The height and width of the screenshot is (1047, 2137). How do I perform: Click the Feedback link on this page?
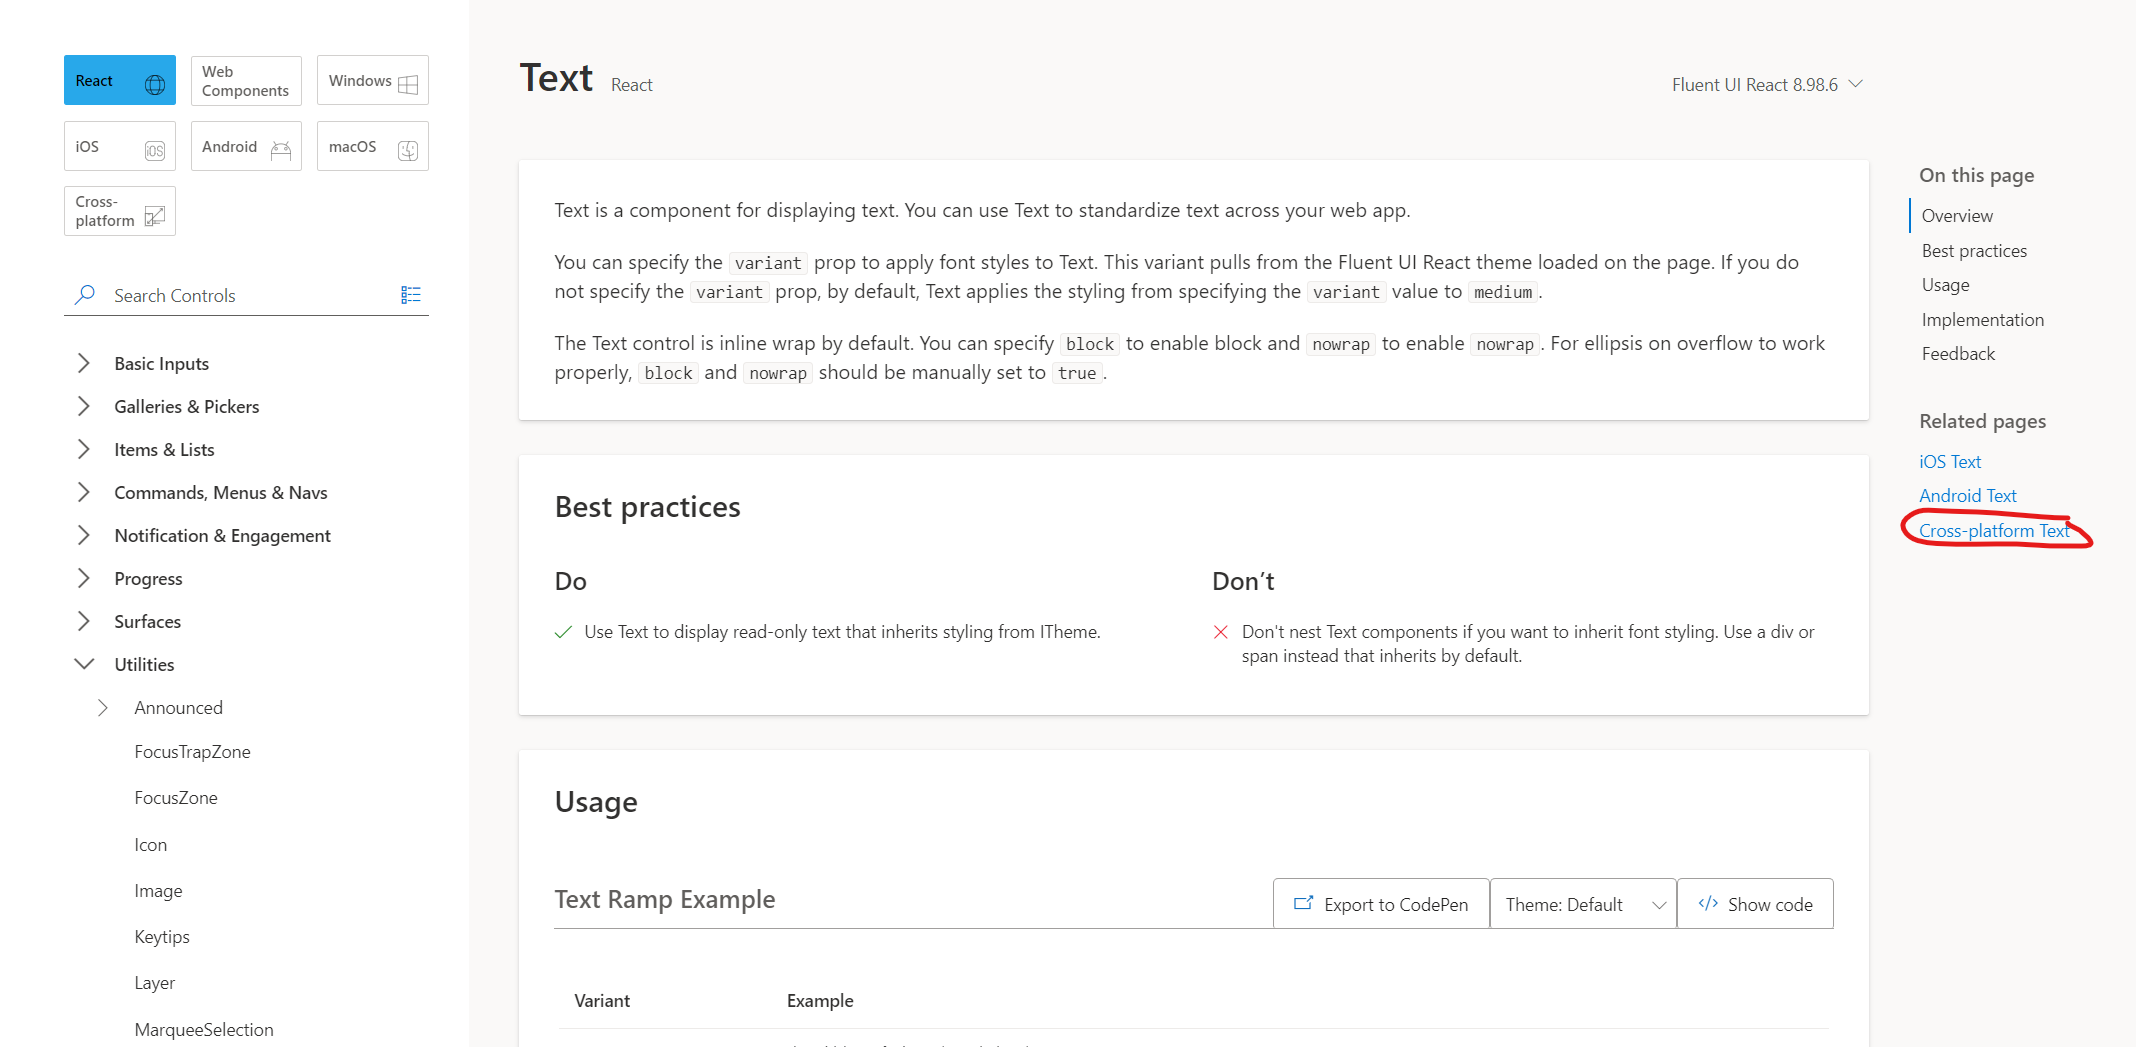pos(1957,353)
